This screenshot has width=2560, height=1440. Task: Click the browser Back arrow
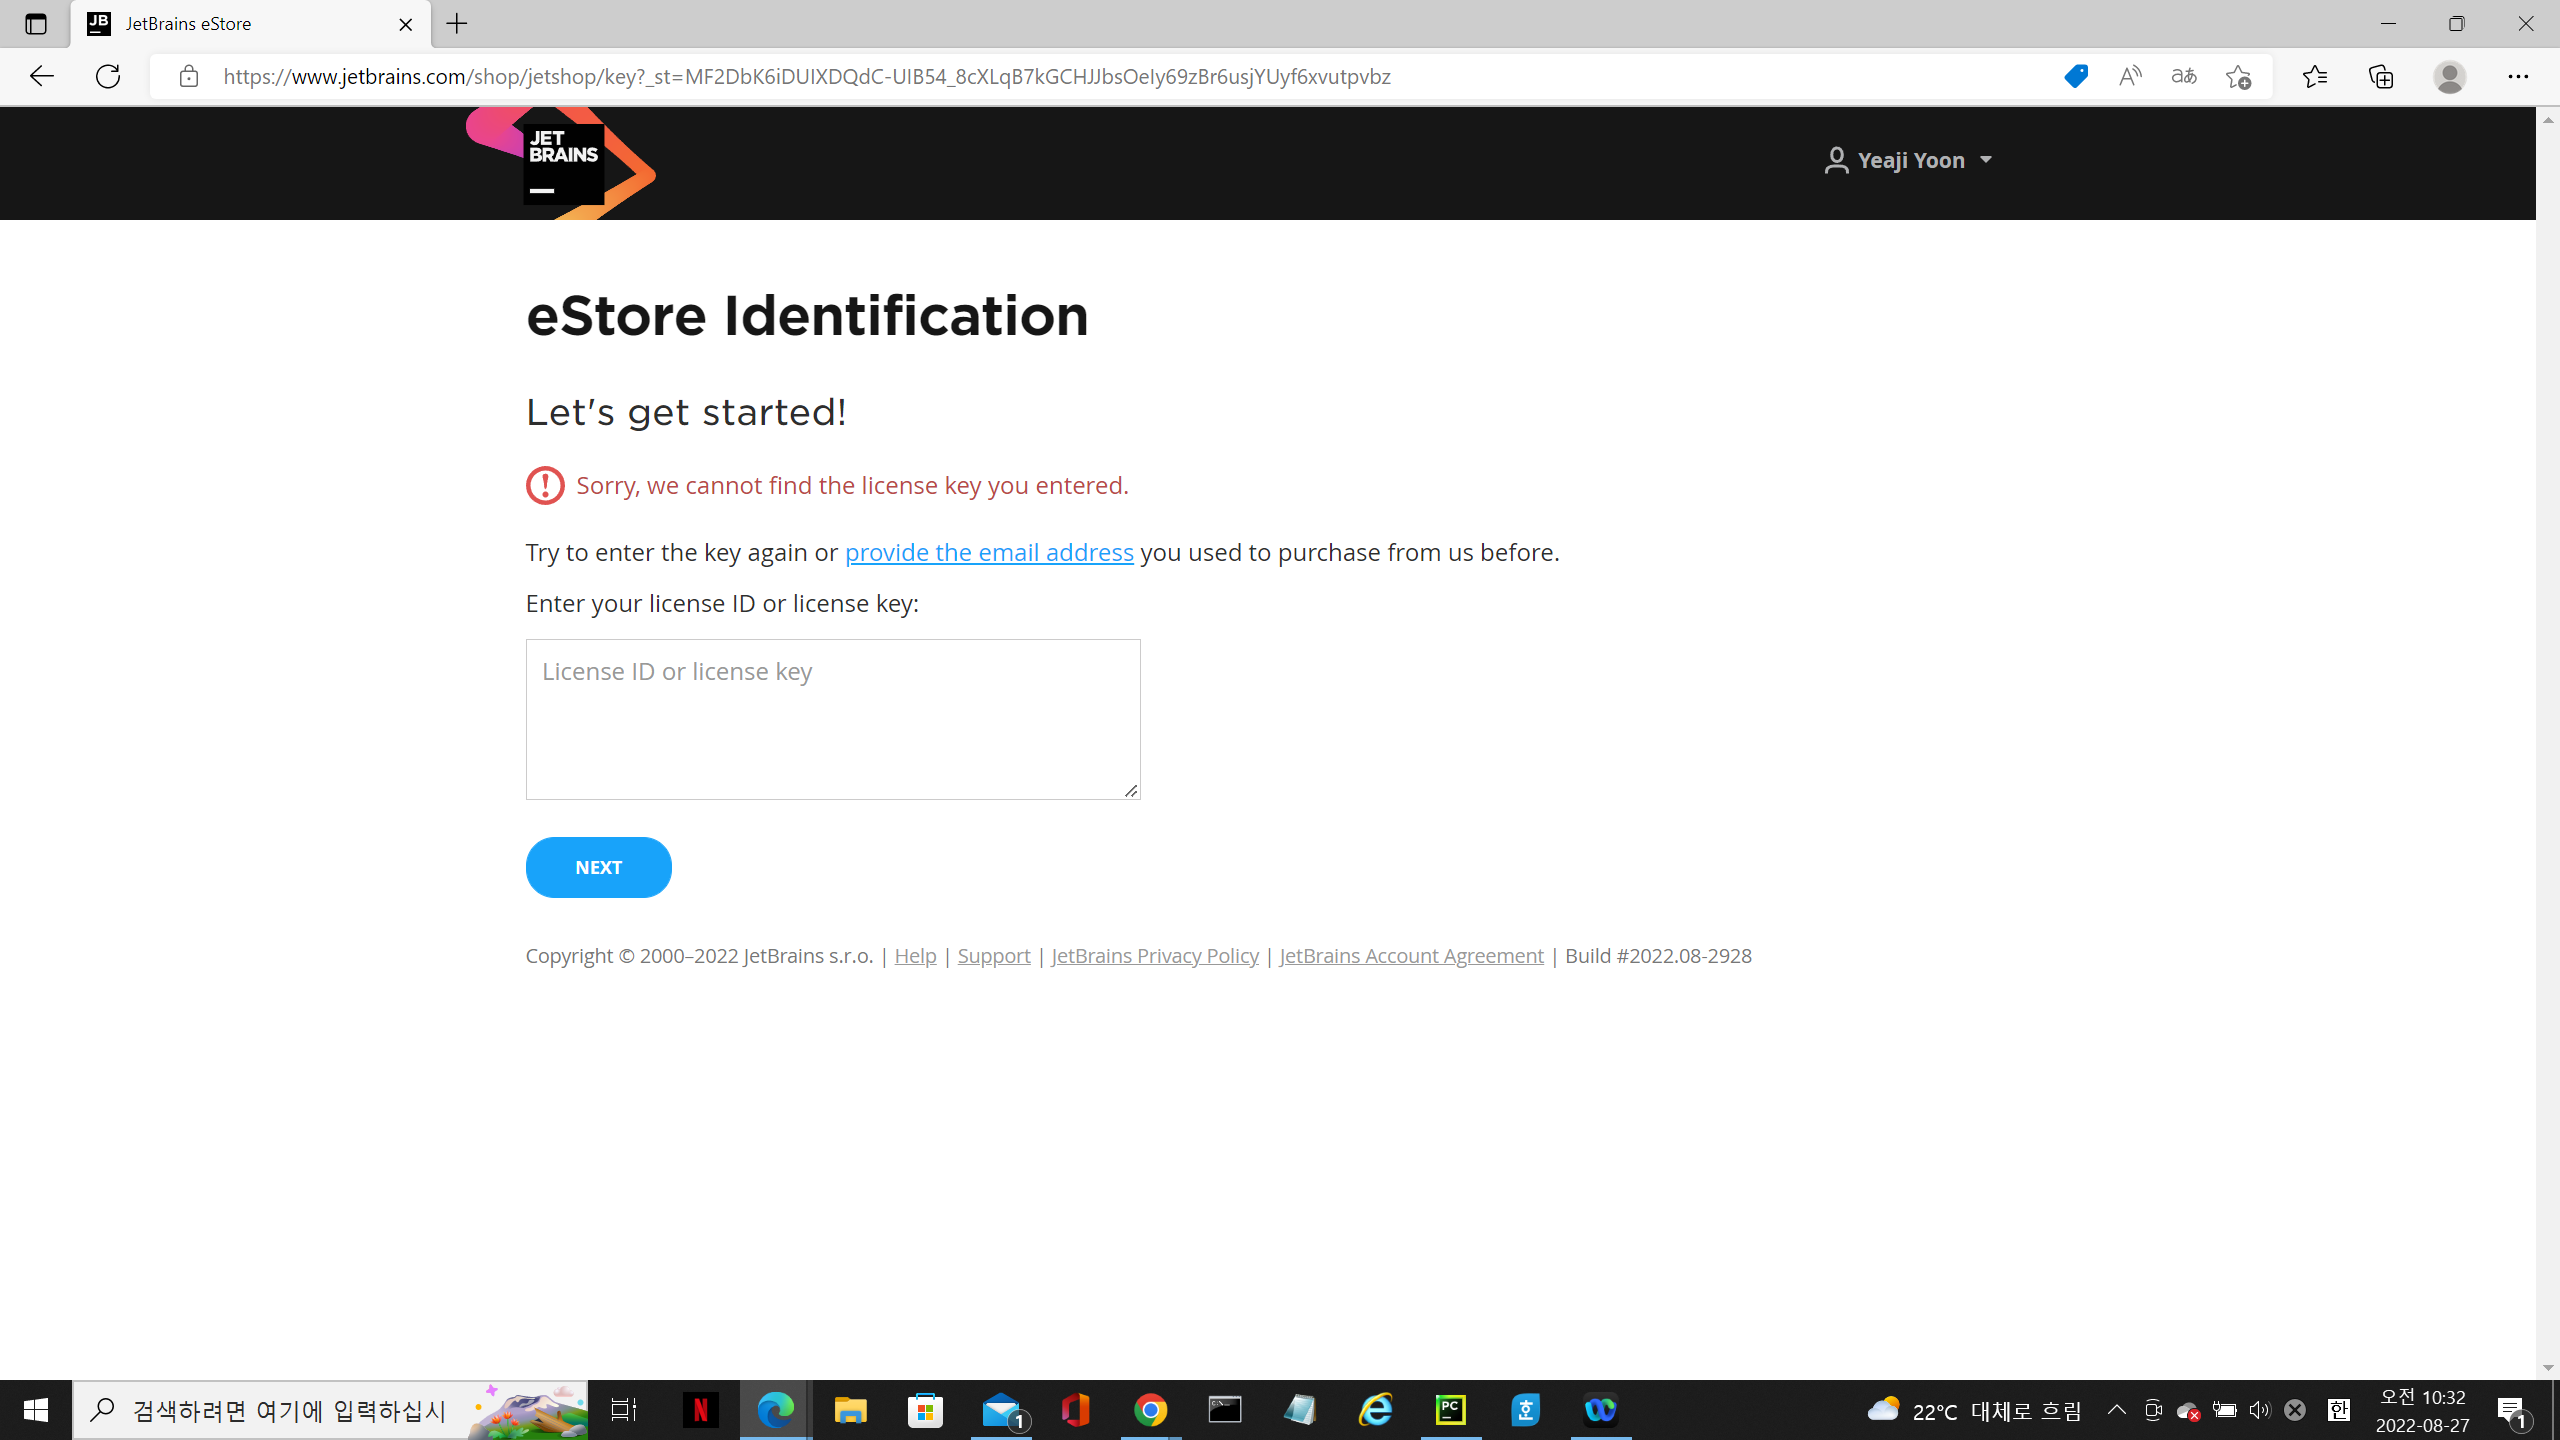[41, 77]
